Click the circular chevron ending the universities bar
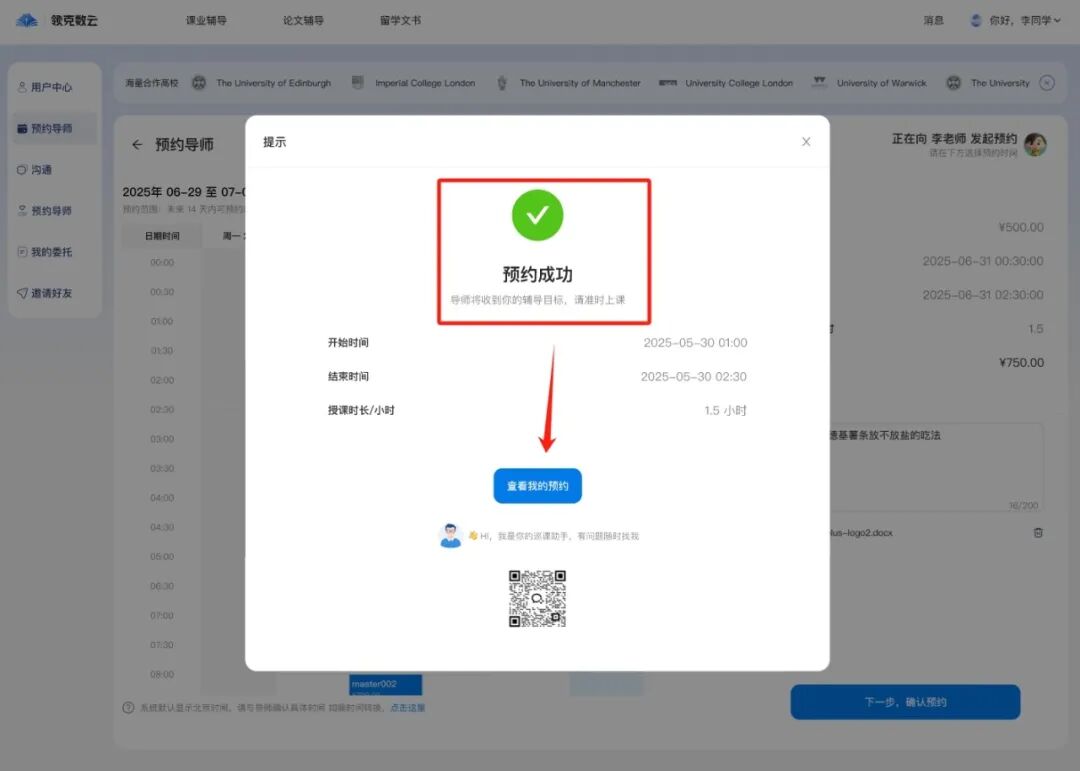 click(x=1047, y=83)
